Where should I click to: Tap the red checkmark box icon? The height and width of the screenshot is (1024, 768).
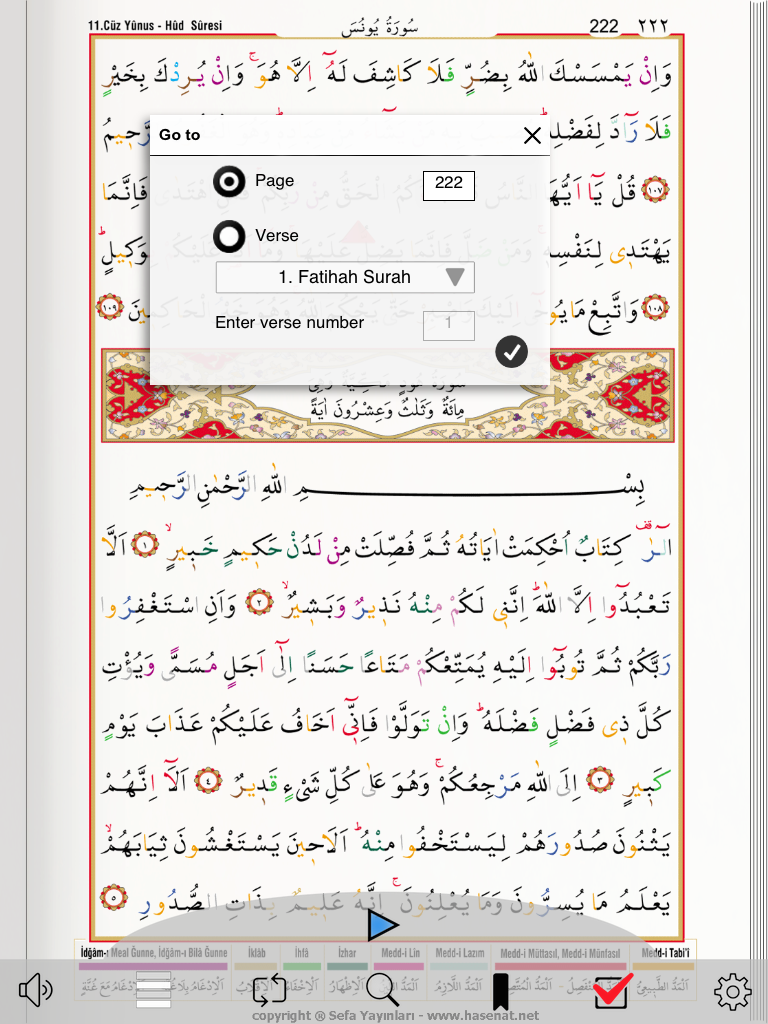coord(614,990)
